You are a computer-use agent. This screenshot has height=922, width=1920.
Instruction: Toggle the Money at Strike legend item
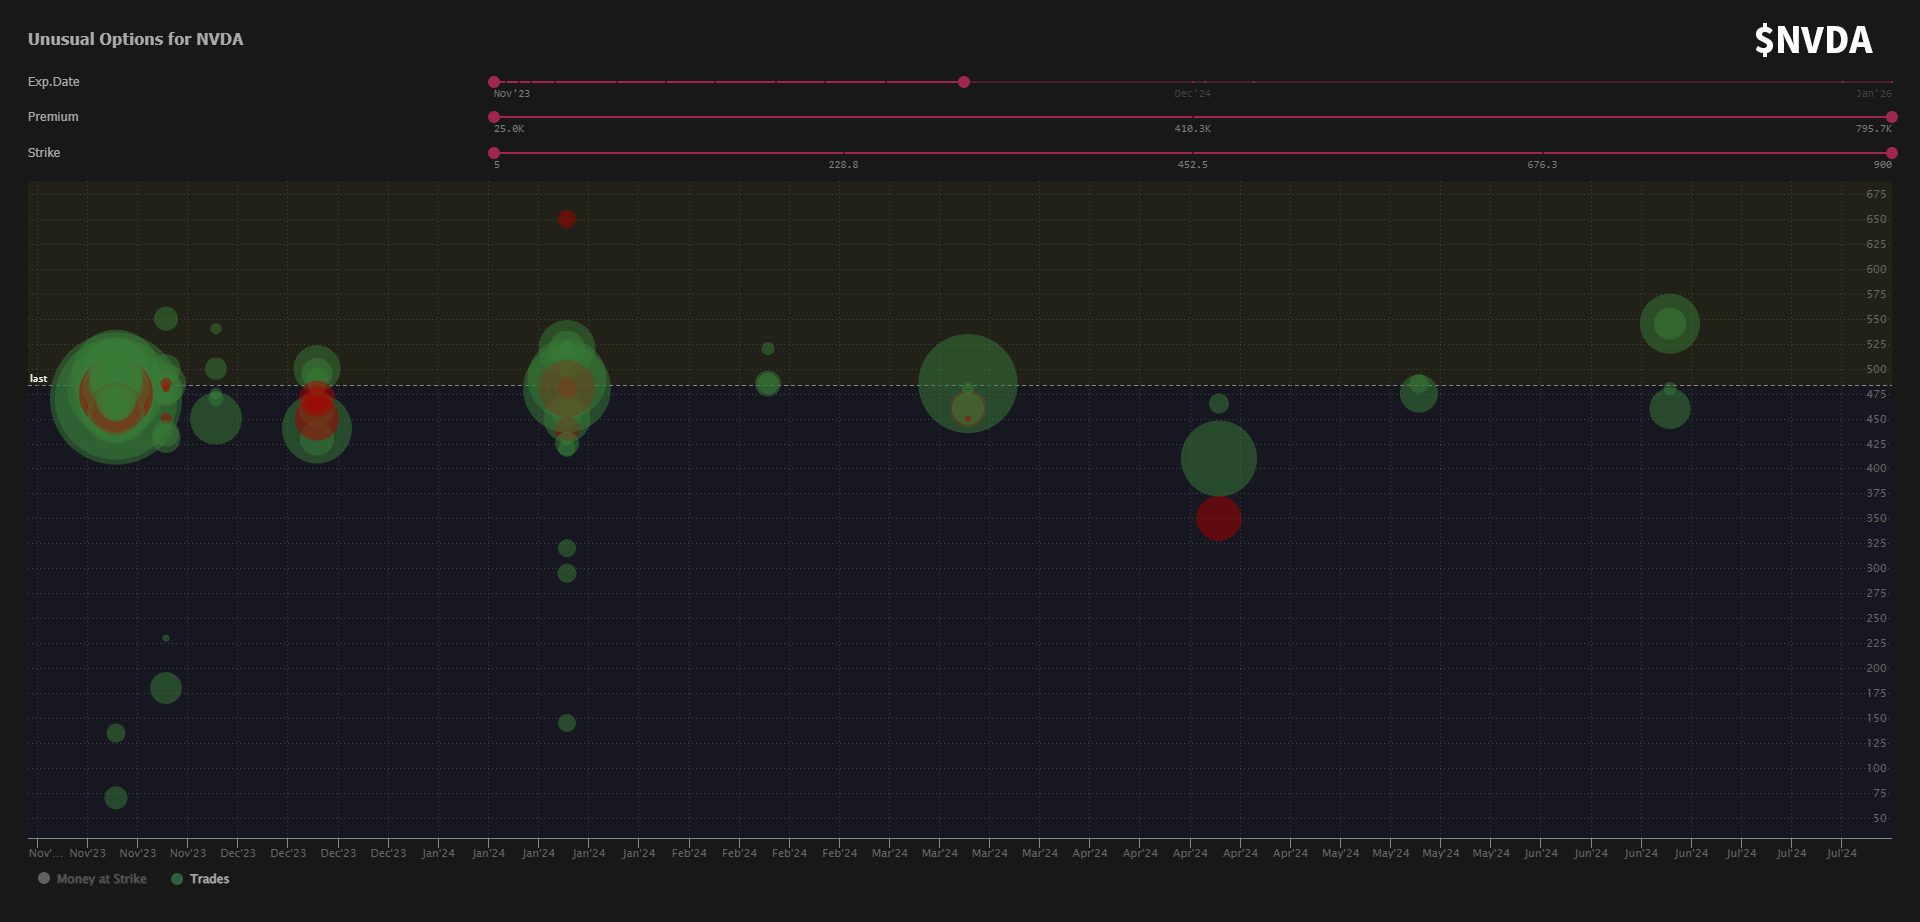pyautogui.click(x=93, y=879)
